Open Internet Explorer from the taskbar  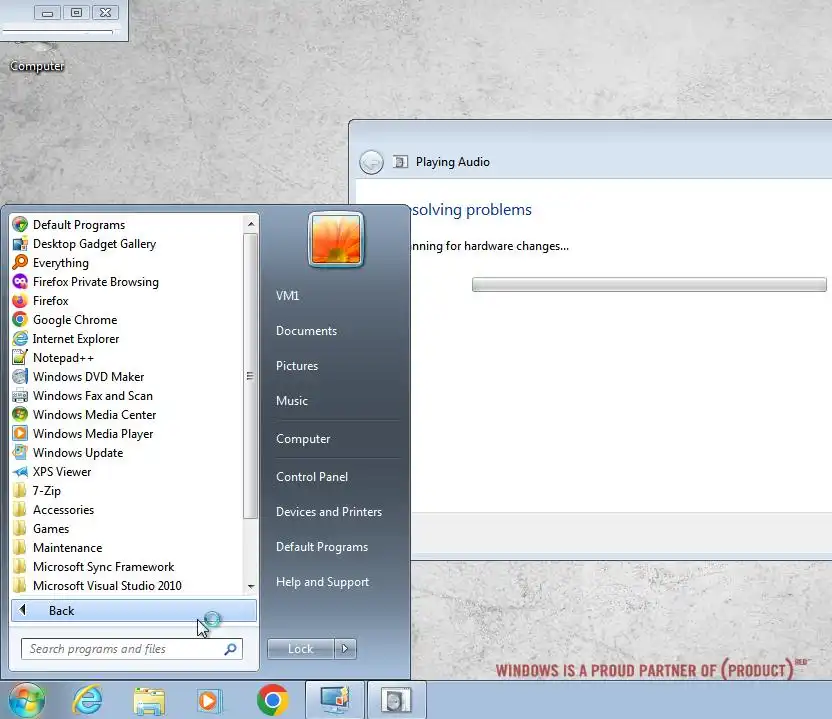(x=88, y=700)
